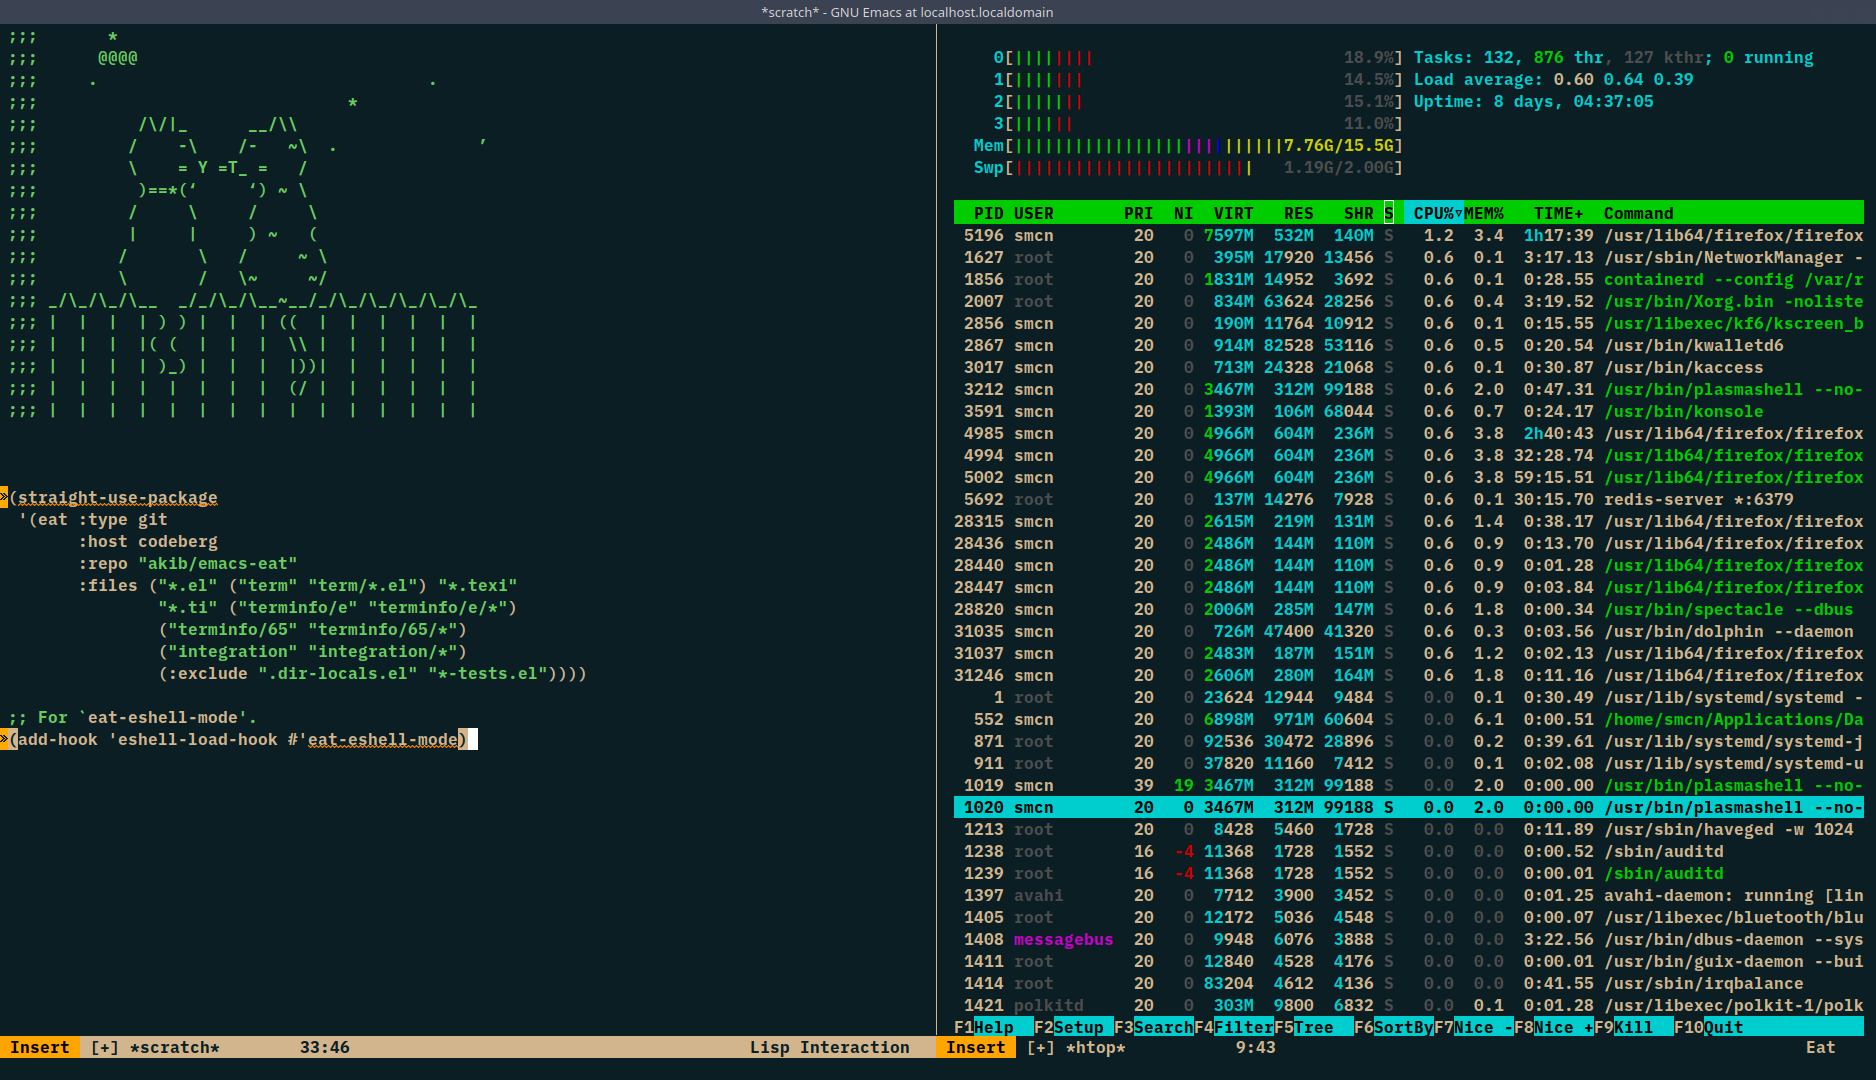
Task: Select the haveged process row 1213
Action: click(x=1409, y=829)
